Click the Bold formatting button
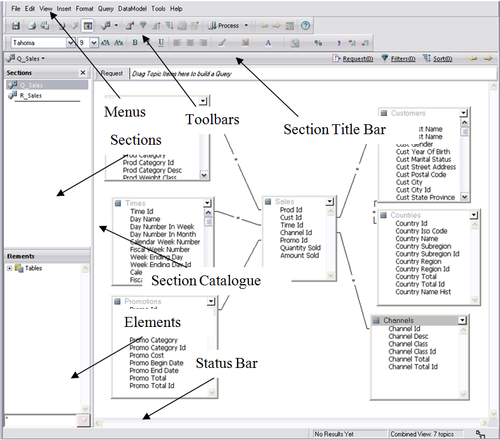This screenshot has height=440, width=500. (x=135, y=43)
